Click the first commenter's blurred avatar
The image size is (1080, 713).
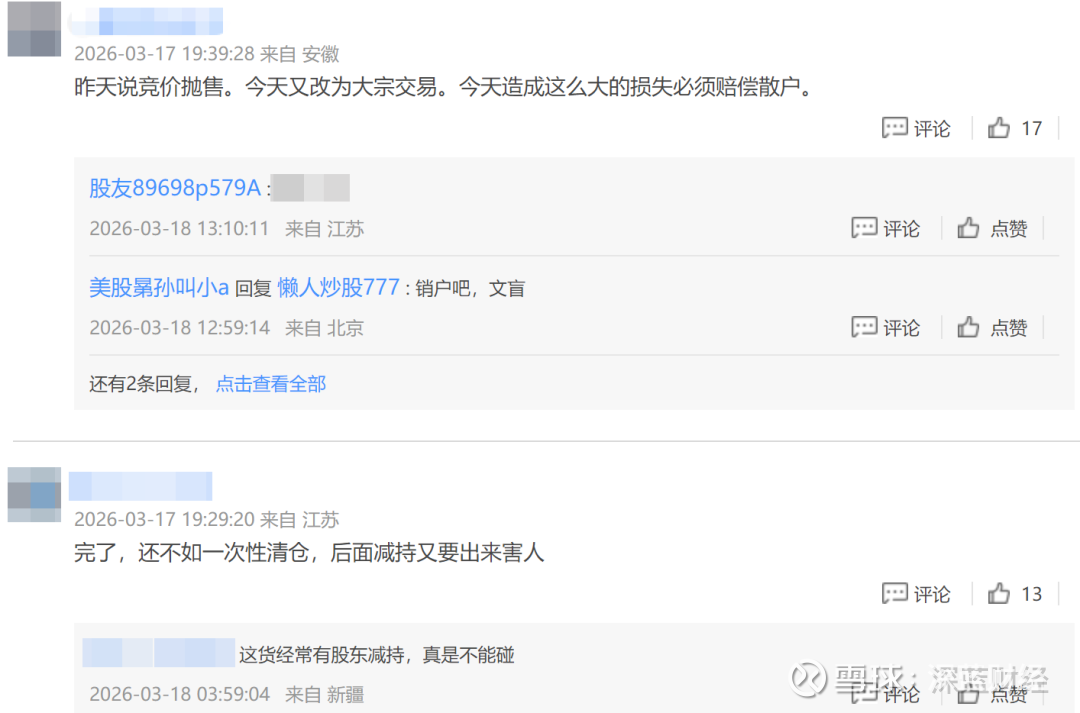[34, 29]
